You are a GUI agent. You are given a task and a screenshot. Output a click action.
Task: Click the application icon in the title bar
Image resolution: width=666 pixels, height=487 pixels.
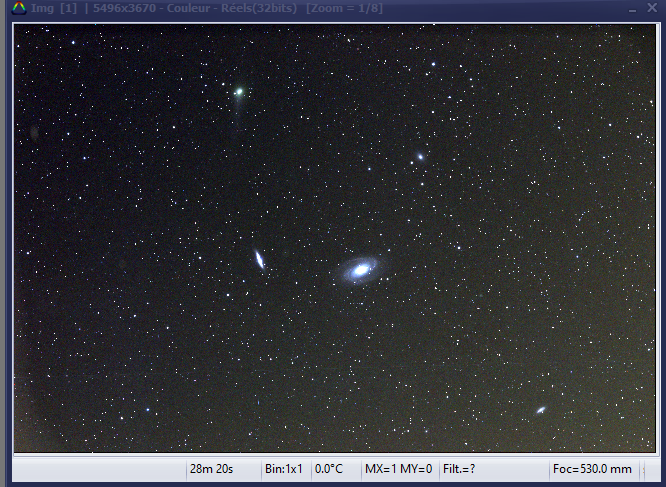18,9
